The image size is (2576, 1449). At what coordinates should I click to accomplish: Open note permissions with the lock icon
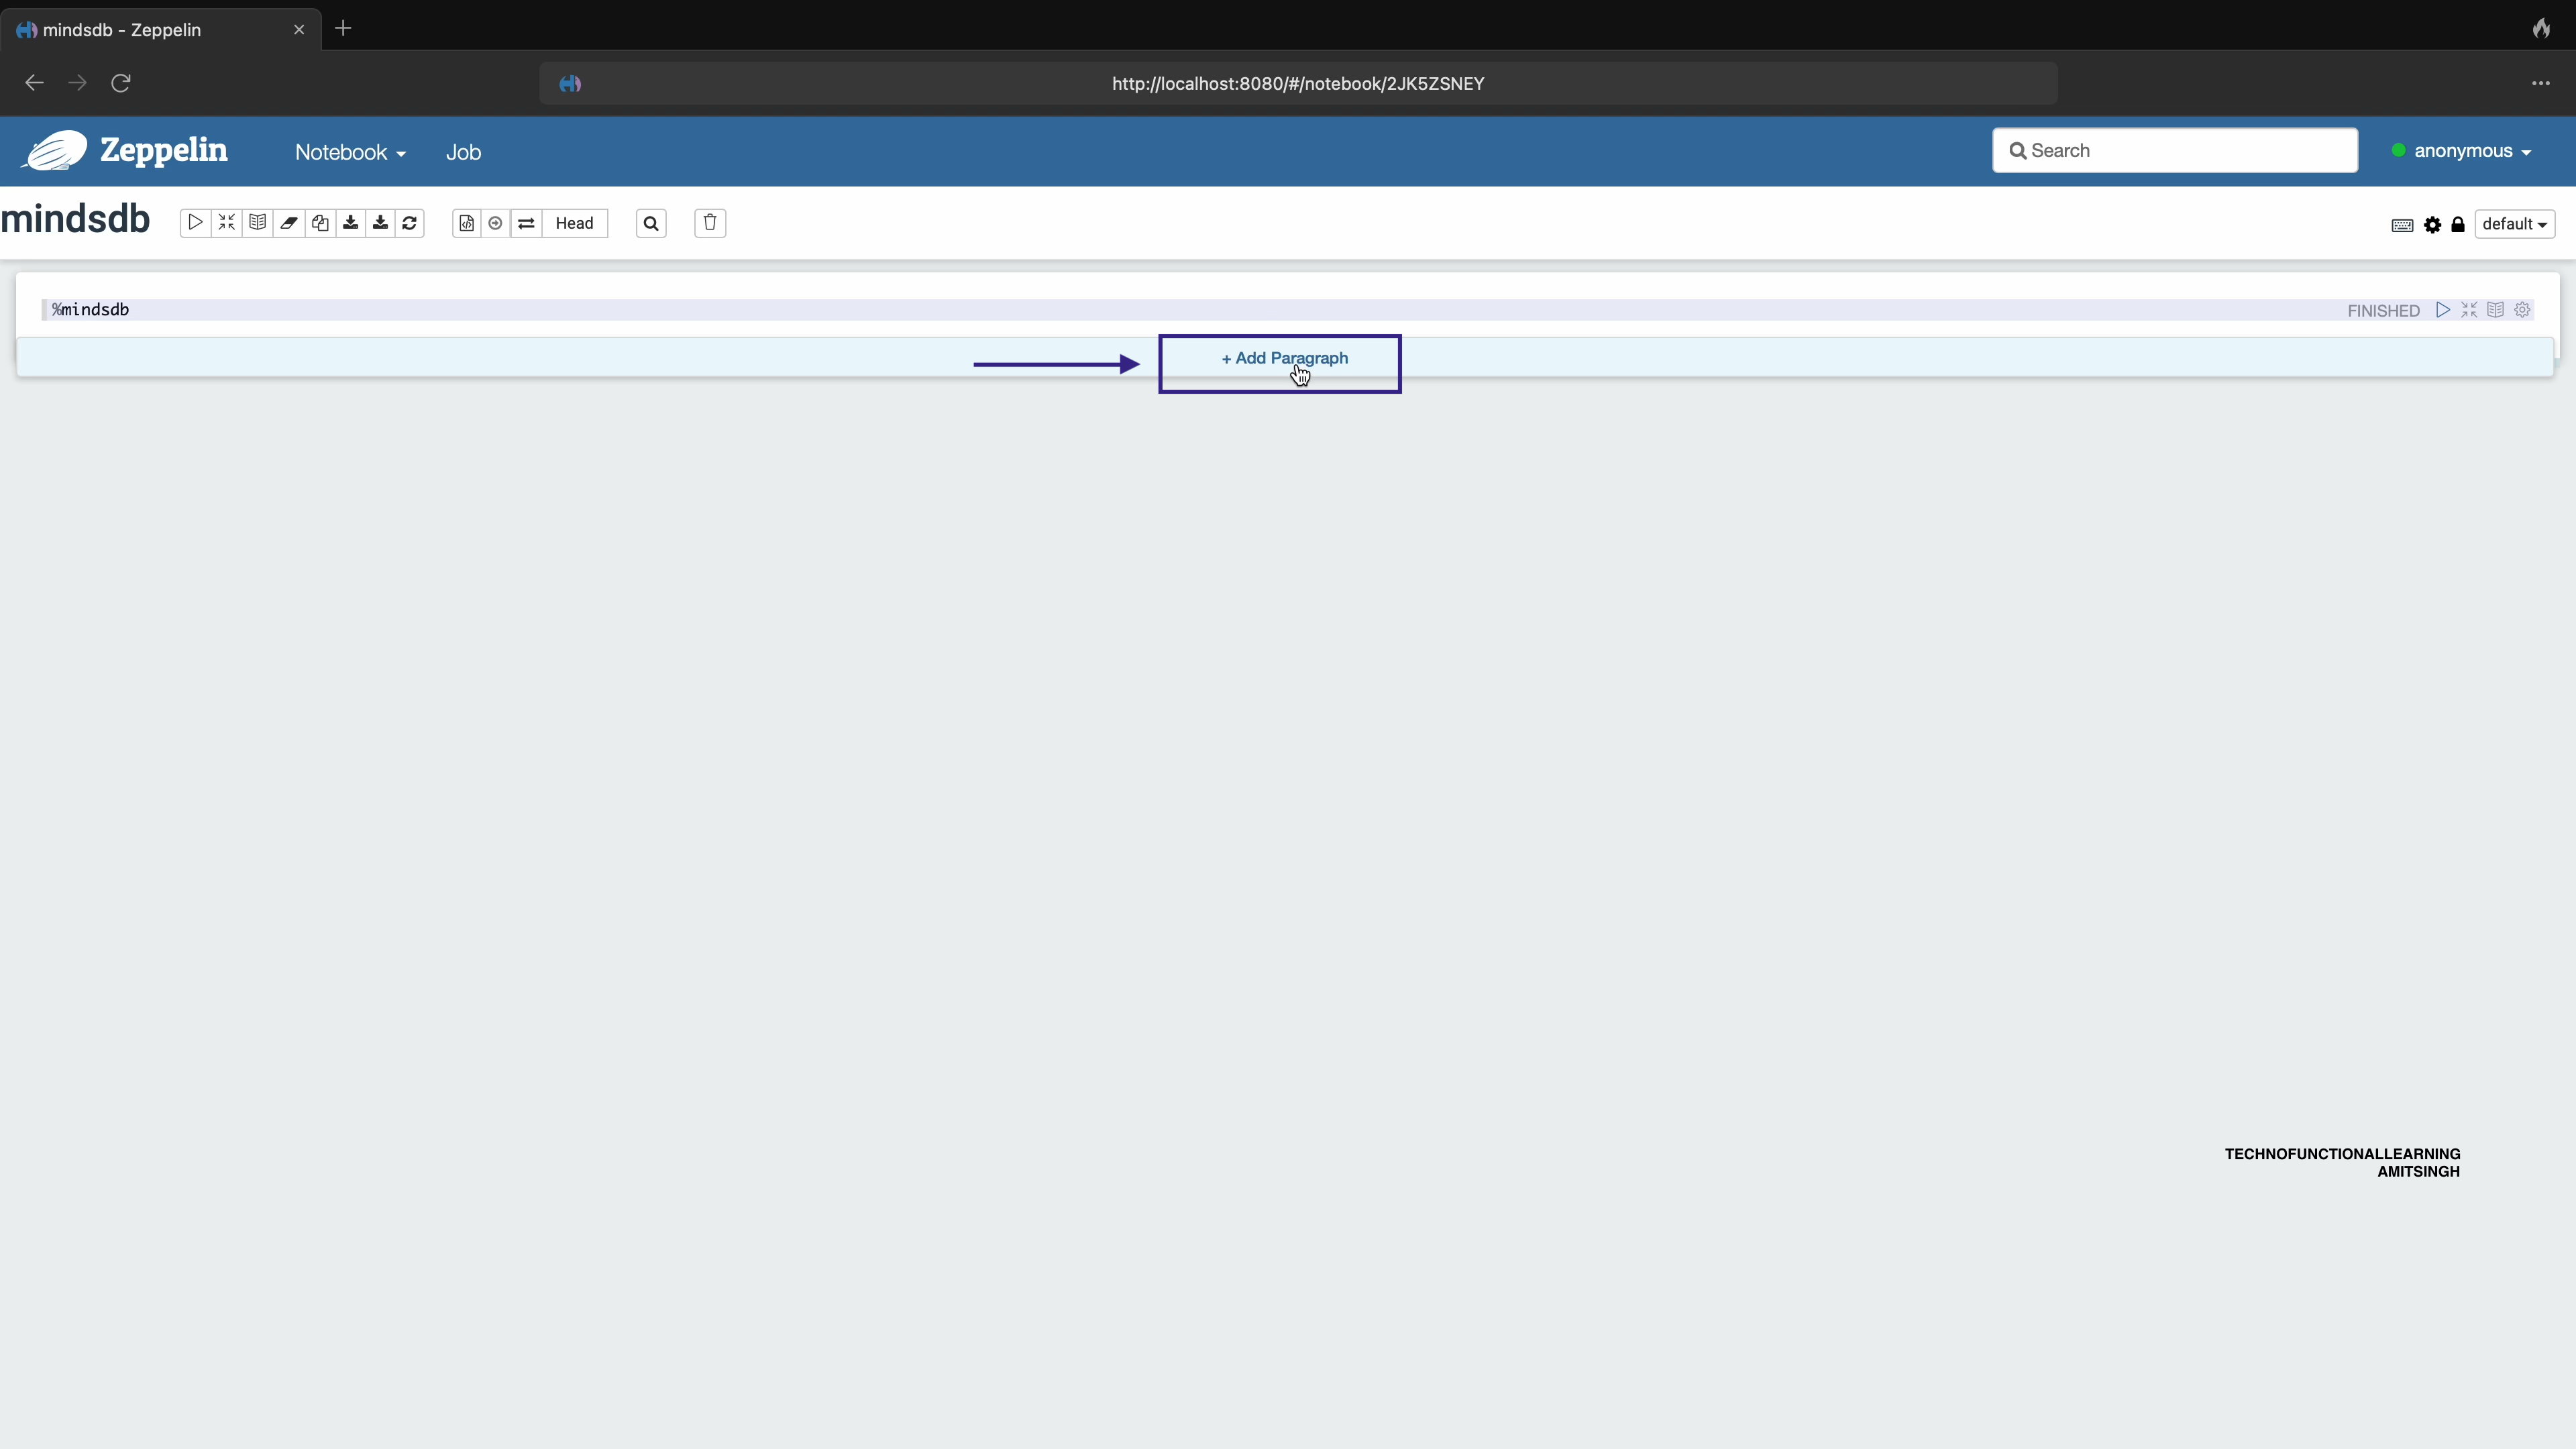2459,224
